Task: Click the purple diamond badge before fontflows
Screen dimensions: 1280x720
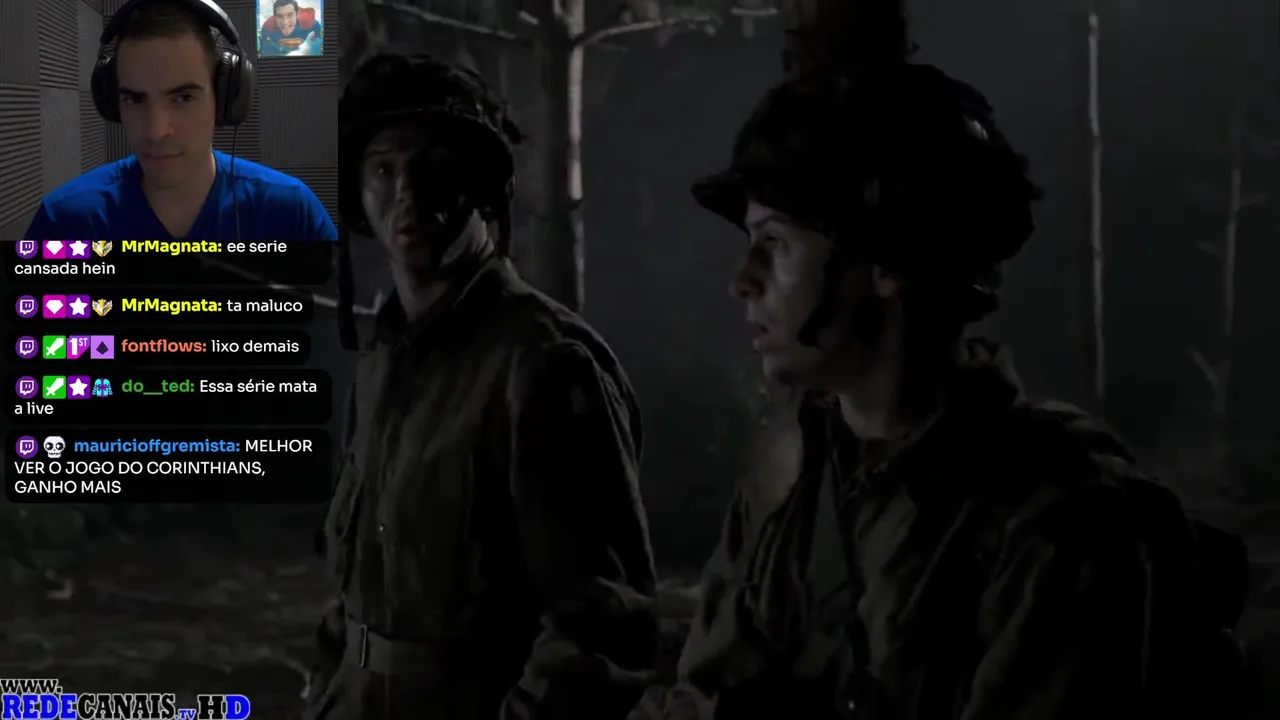Action: click(102, 347)
